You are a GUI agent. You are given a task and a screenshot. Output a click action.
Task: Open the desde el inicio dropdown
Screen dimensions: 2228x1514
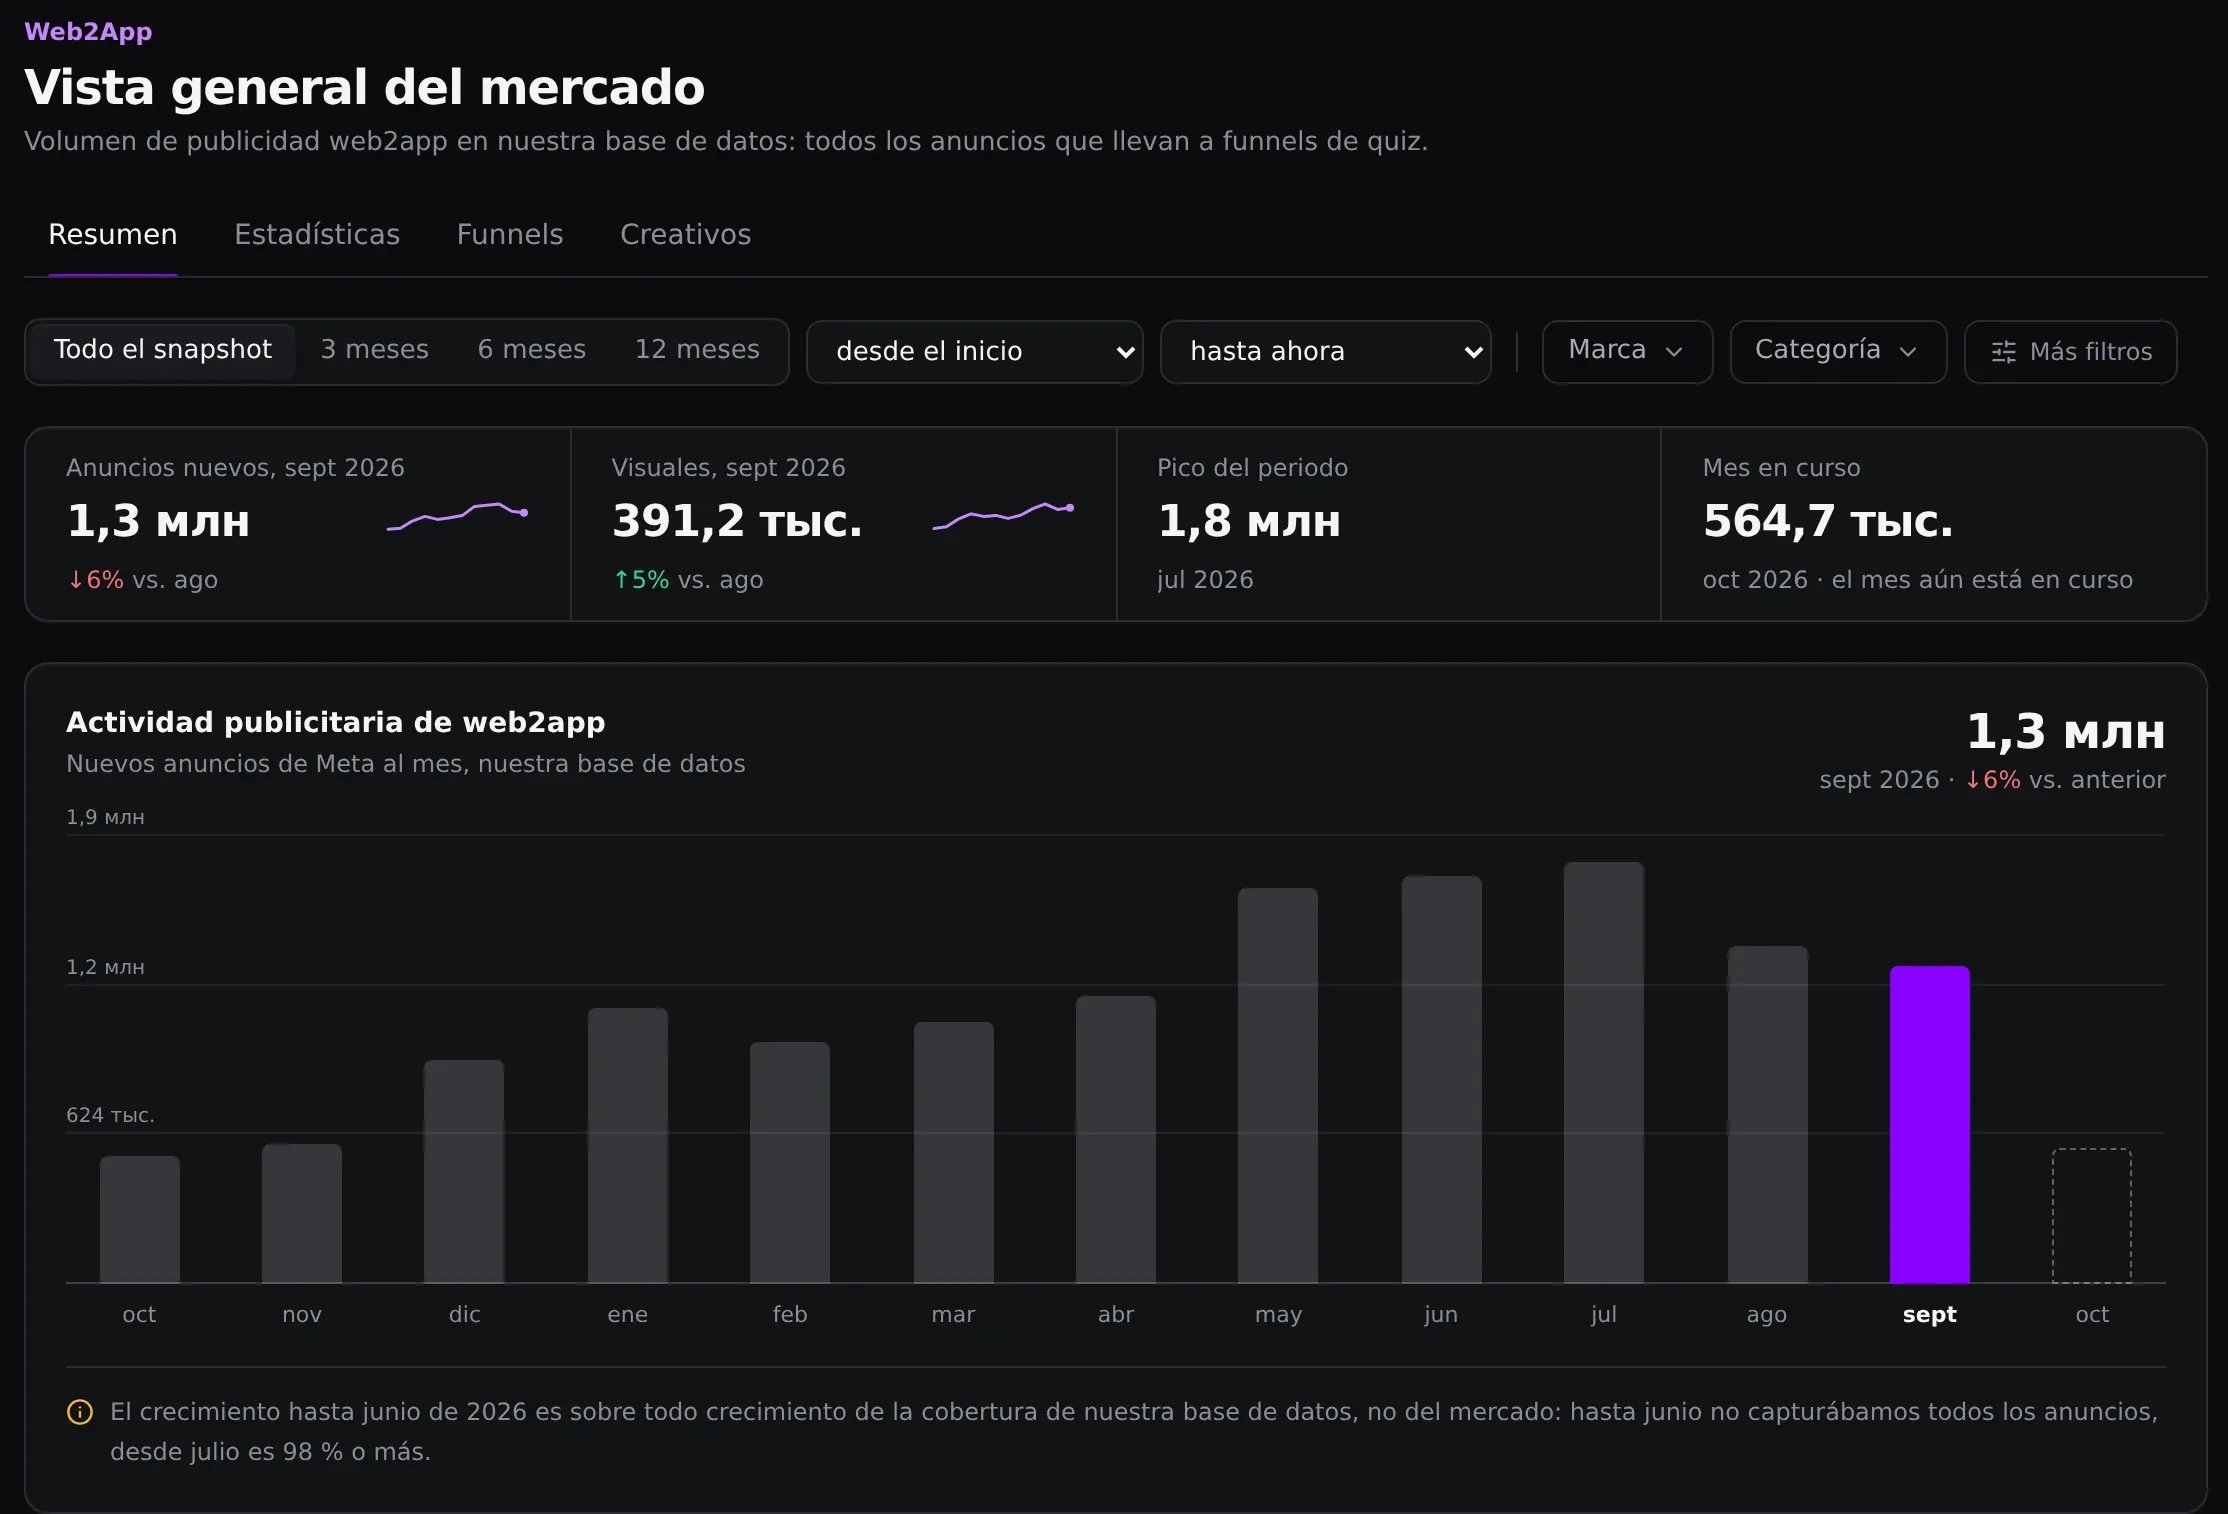tap(974, 352)
